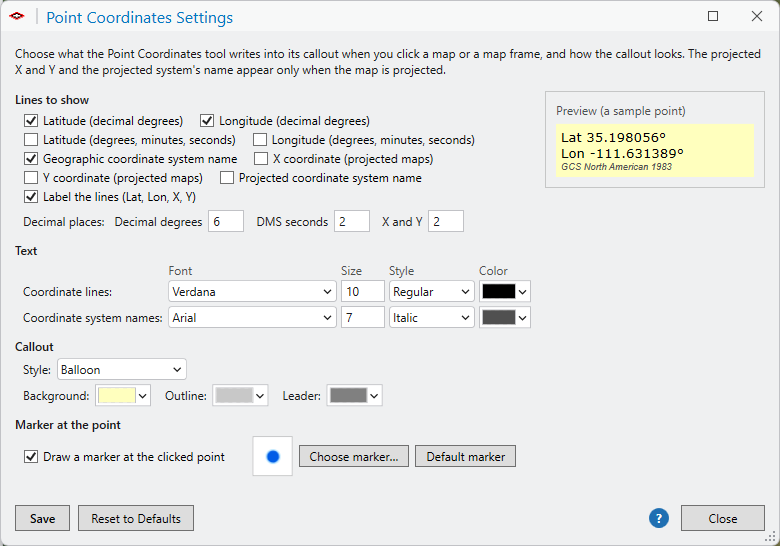Click the blue help question mark icon
Image resolution: width=780 pixels, height=546 pixels.
pyautogui.click(x=659, y=519)
